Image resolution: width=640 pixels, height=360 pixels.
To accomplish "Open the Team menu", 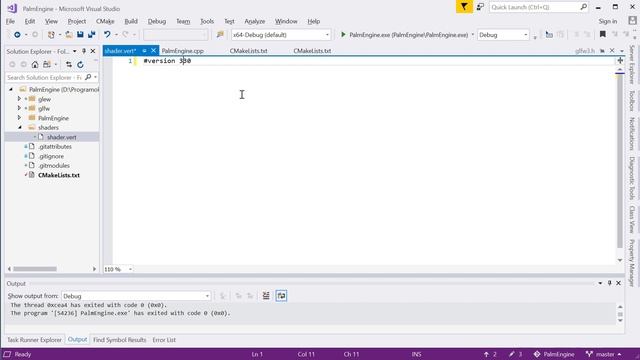I will pyautogui.click(x=183, y=21).
